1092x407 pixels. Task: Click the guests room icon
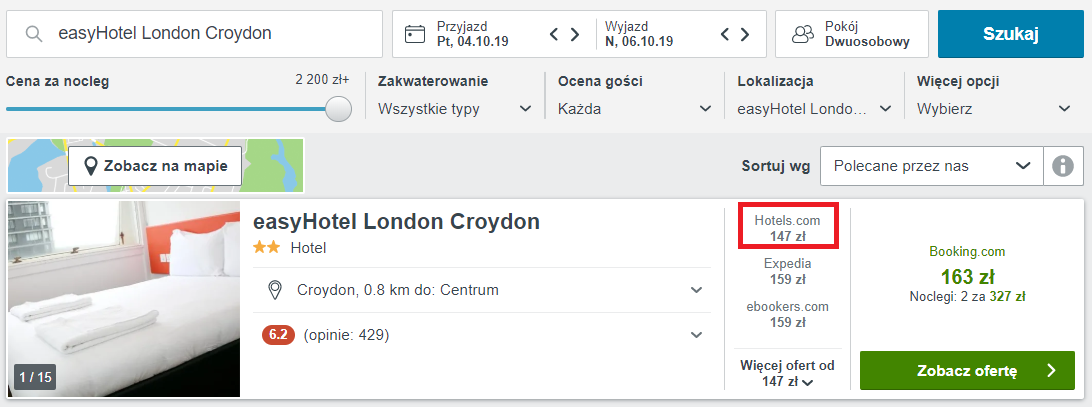pyautogui.click(x=802, y=34)
